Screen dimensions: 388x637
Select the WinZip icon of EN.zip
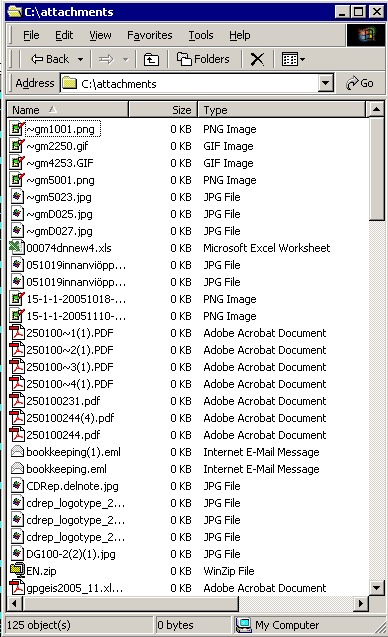coord(17,571)
